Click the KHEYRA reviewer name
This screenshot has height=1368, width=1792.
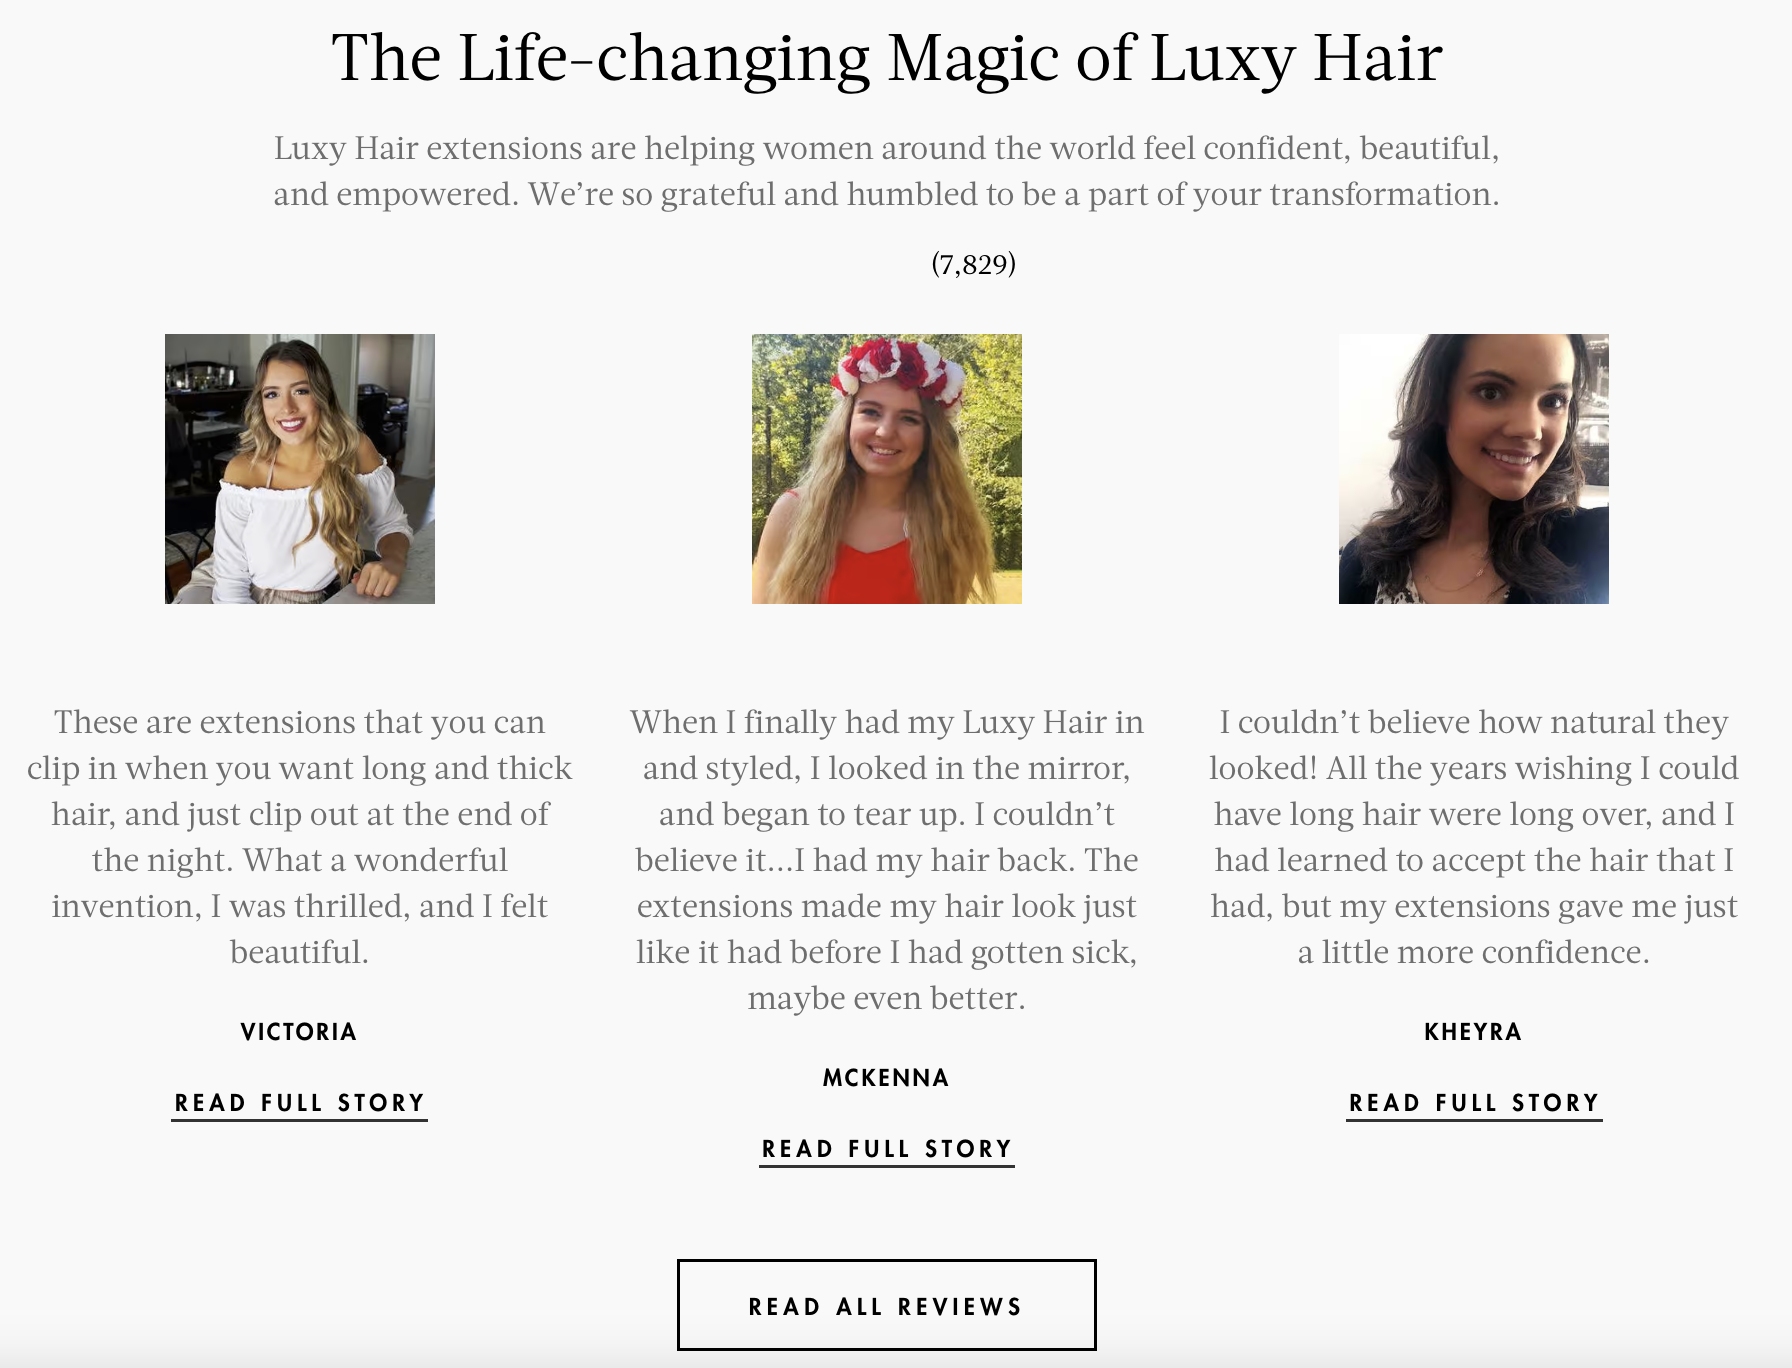(x=1473, y=1032)
